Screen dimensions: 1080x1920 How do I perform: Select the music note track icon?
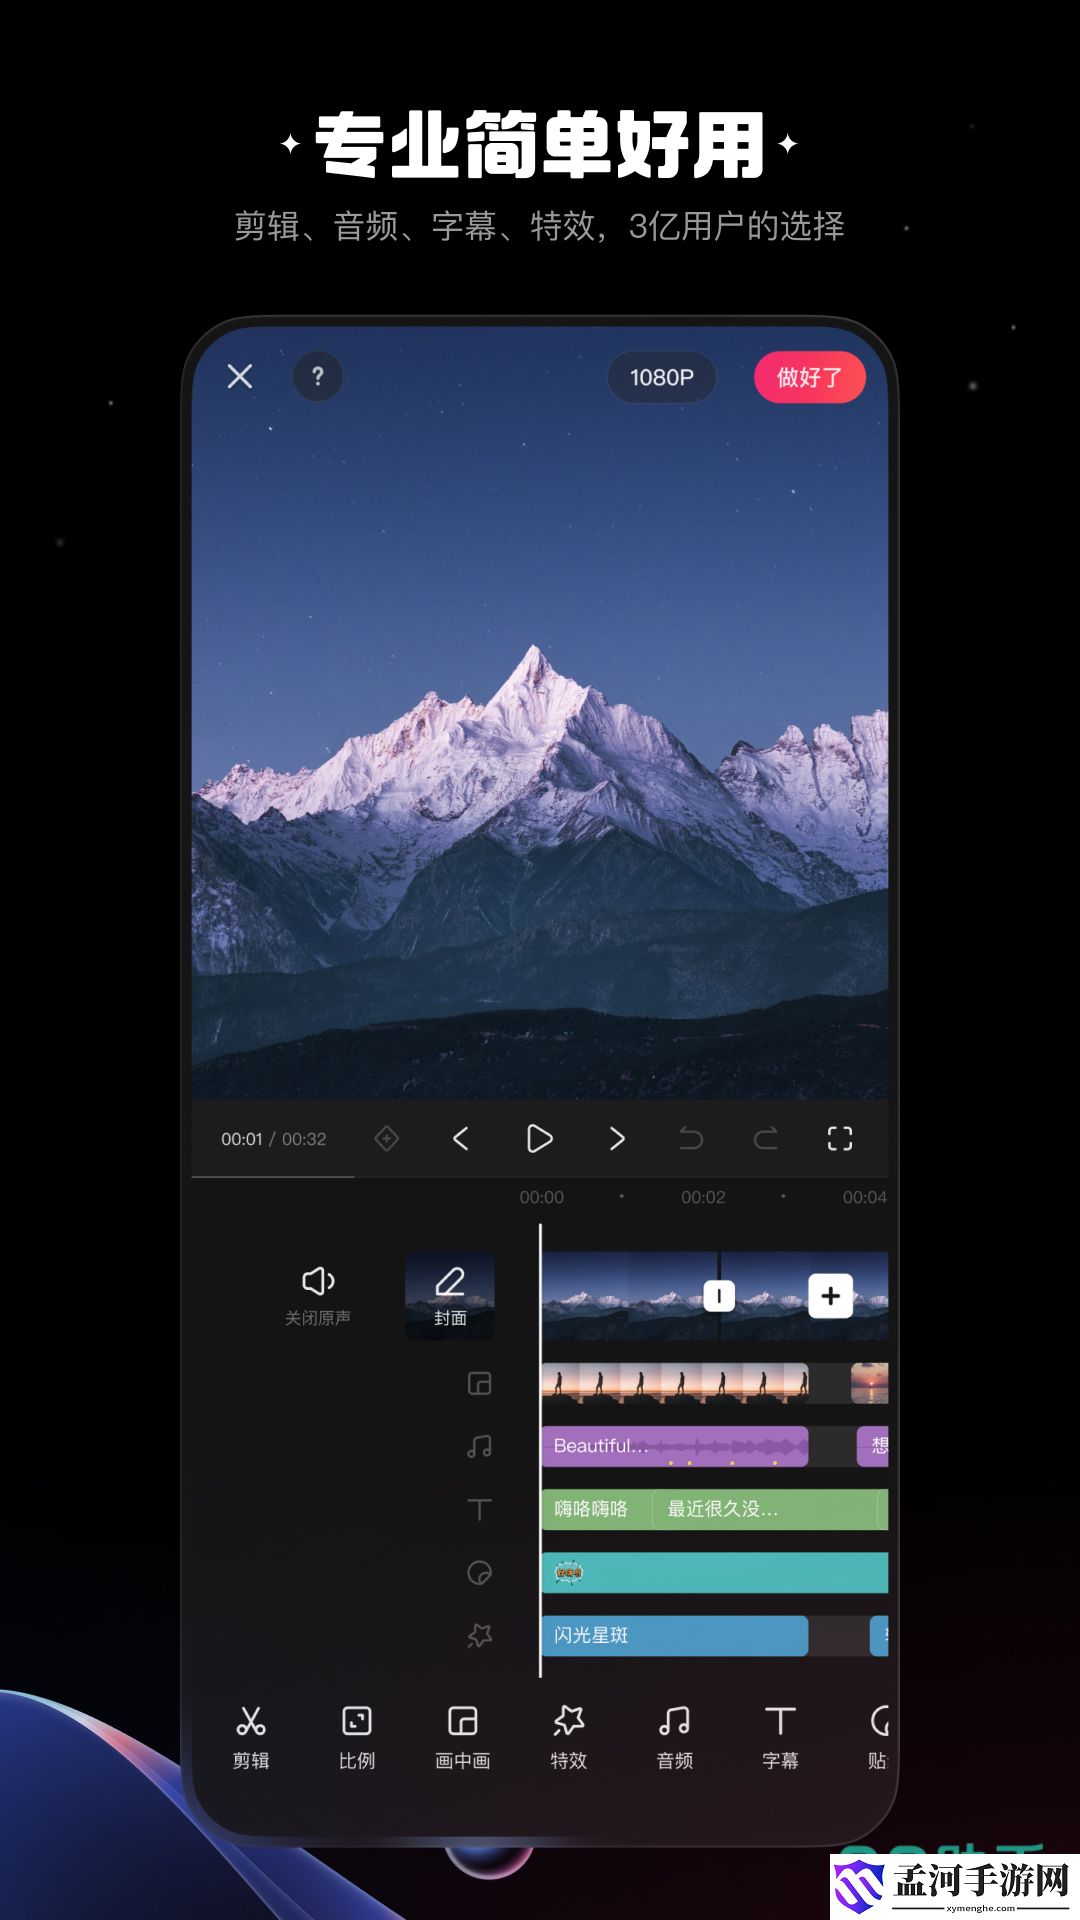pyautogui.click(x=480, y=1447)
